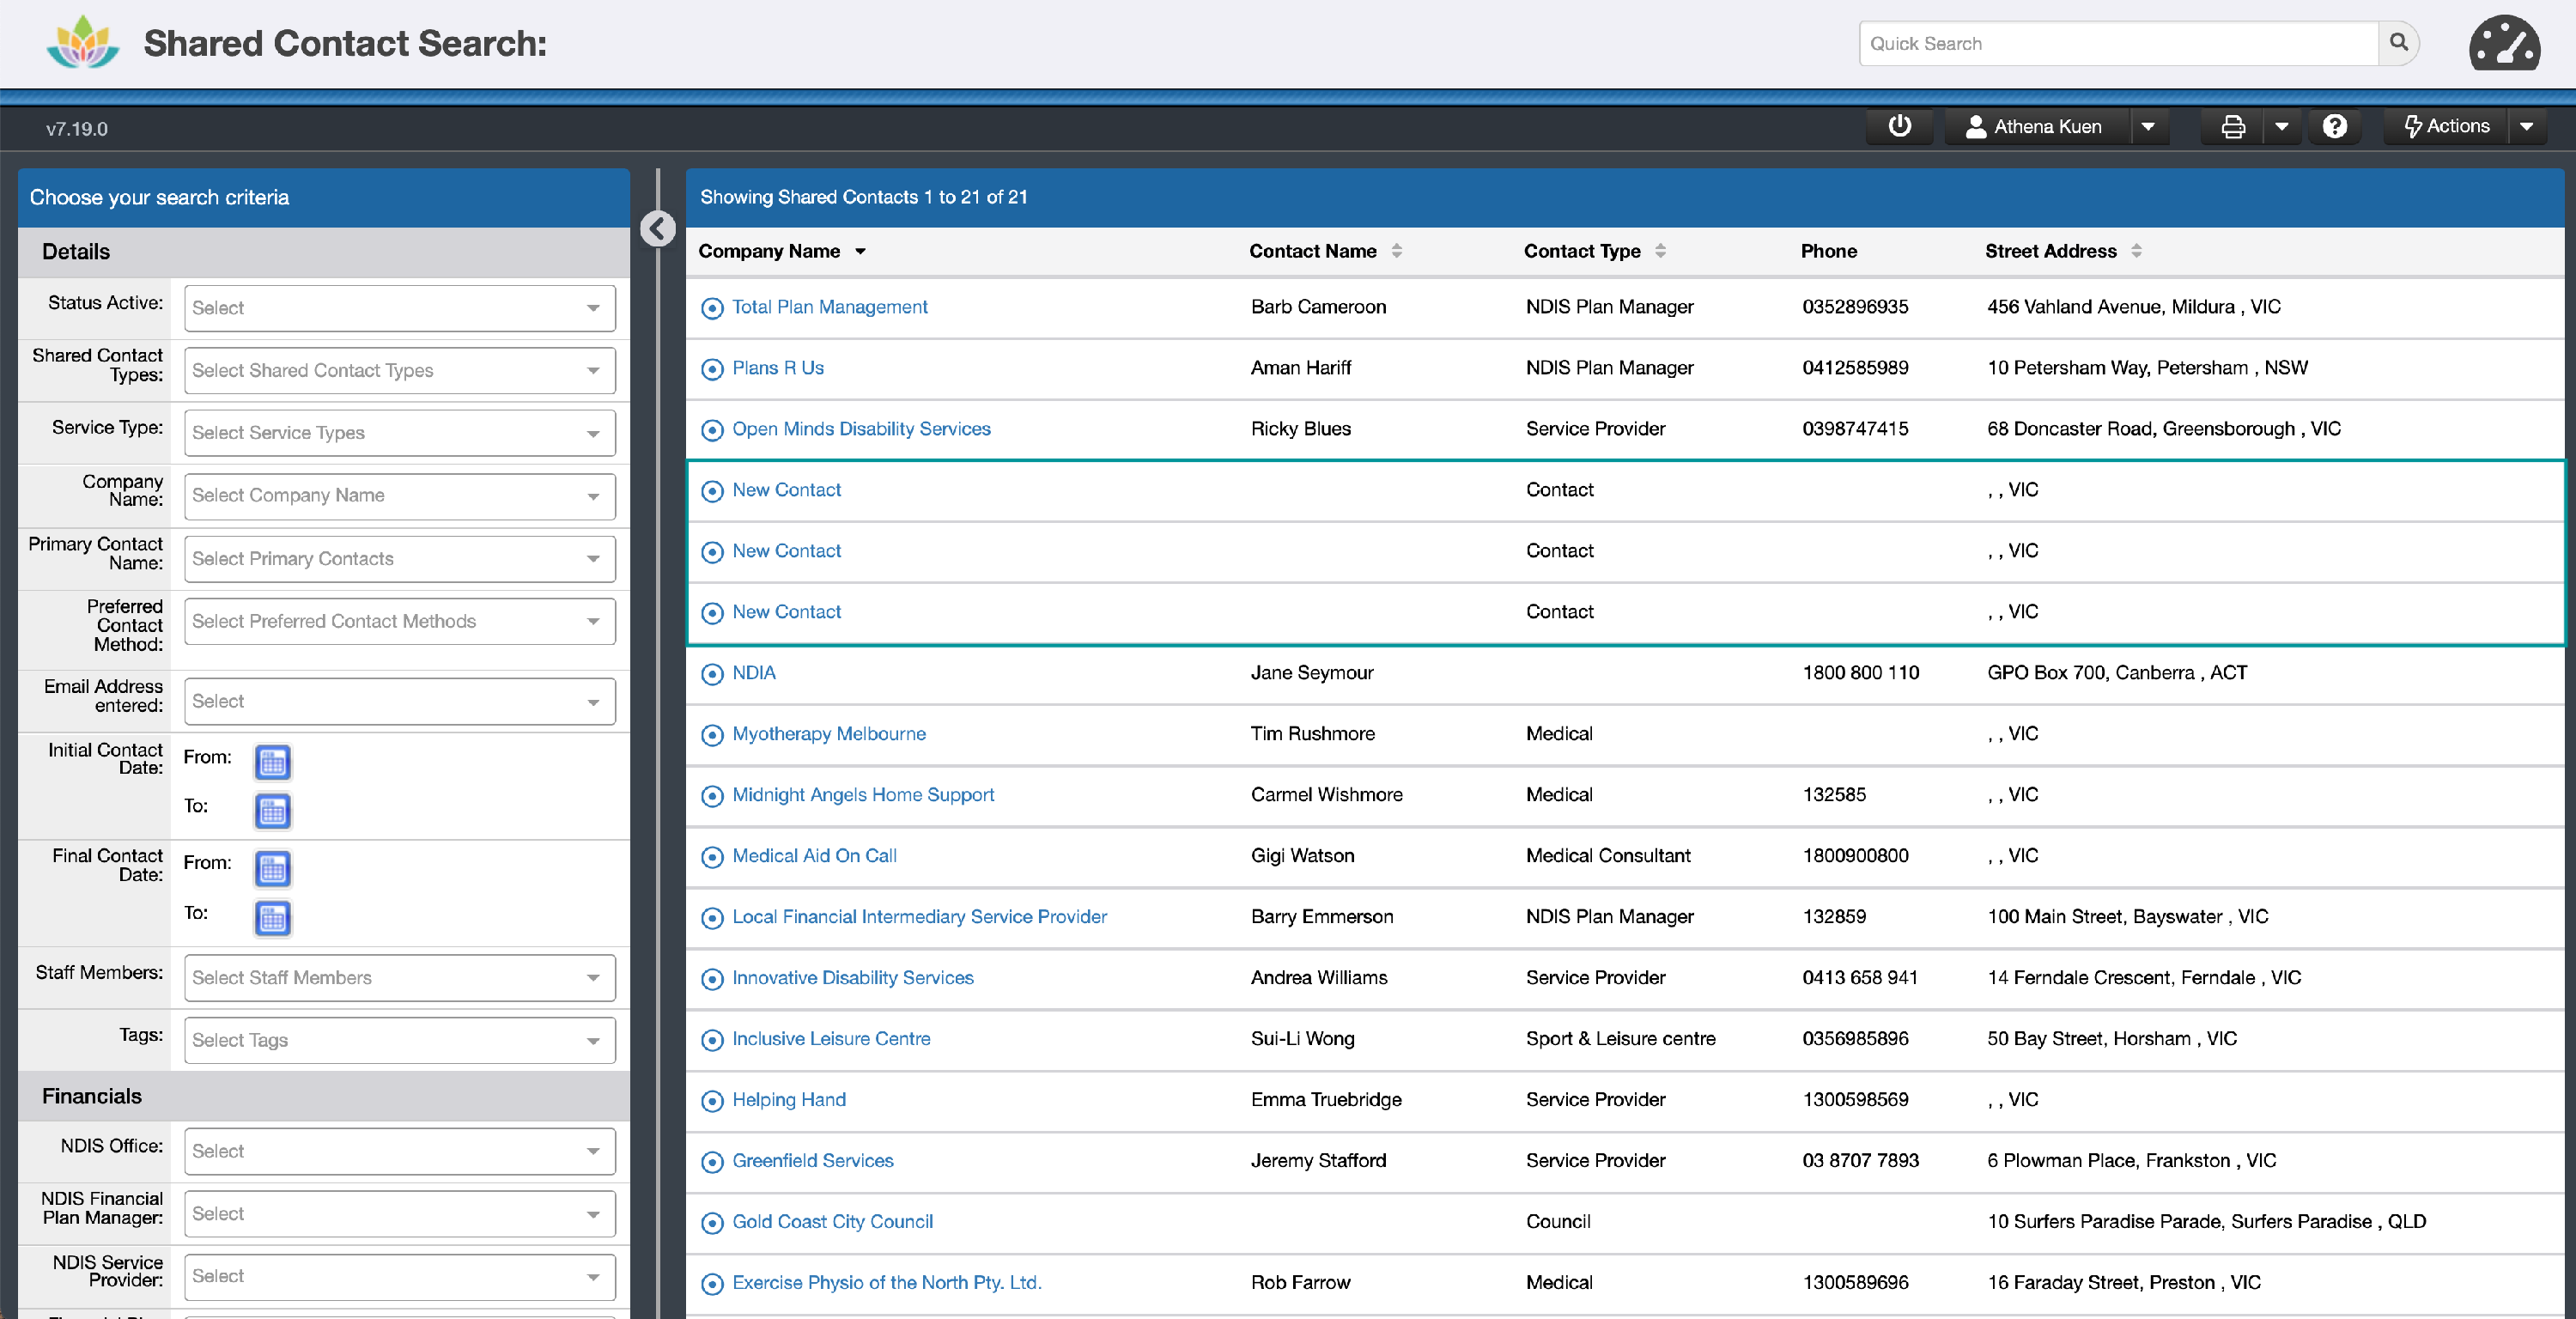Open the Select Service Types dropdown
2576x1319 pixels.
point(398,432)
